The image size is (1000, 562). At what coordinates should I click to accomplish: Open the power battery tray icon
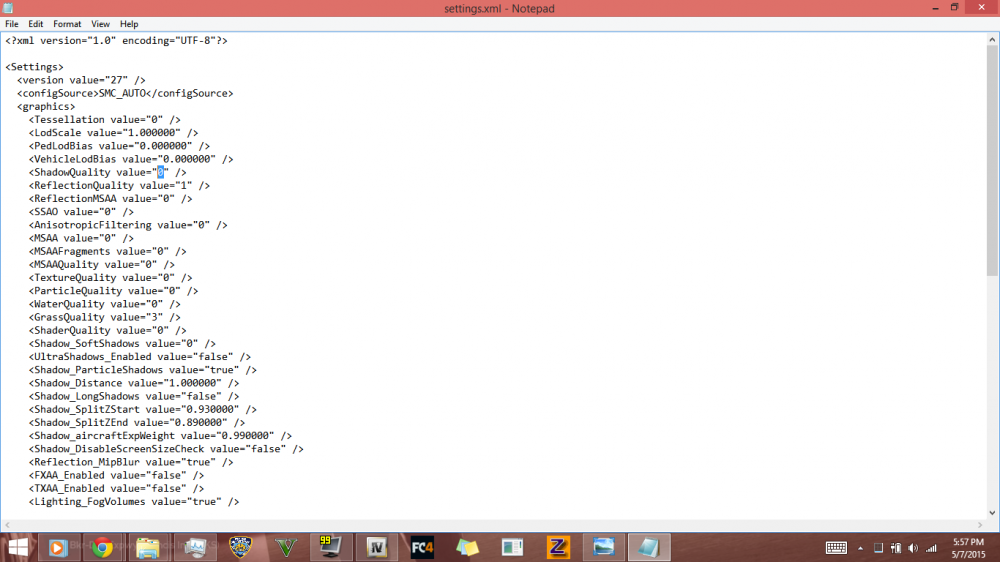[896, 548]
